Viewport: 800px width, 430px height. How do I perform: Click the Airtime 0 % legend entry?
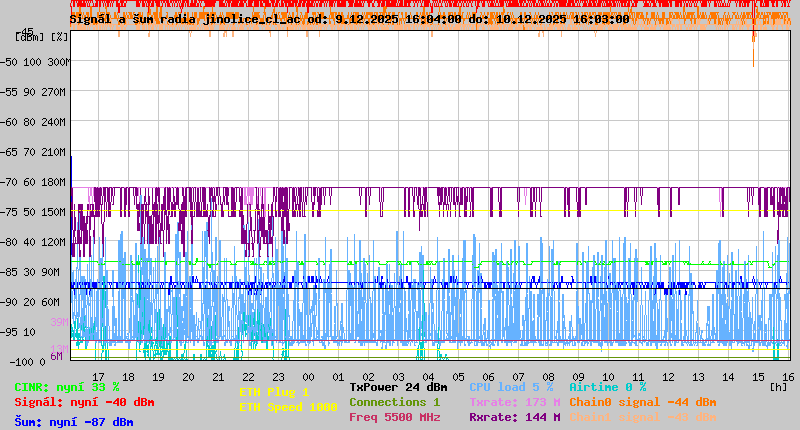coord(607,387)
